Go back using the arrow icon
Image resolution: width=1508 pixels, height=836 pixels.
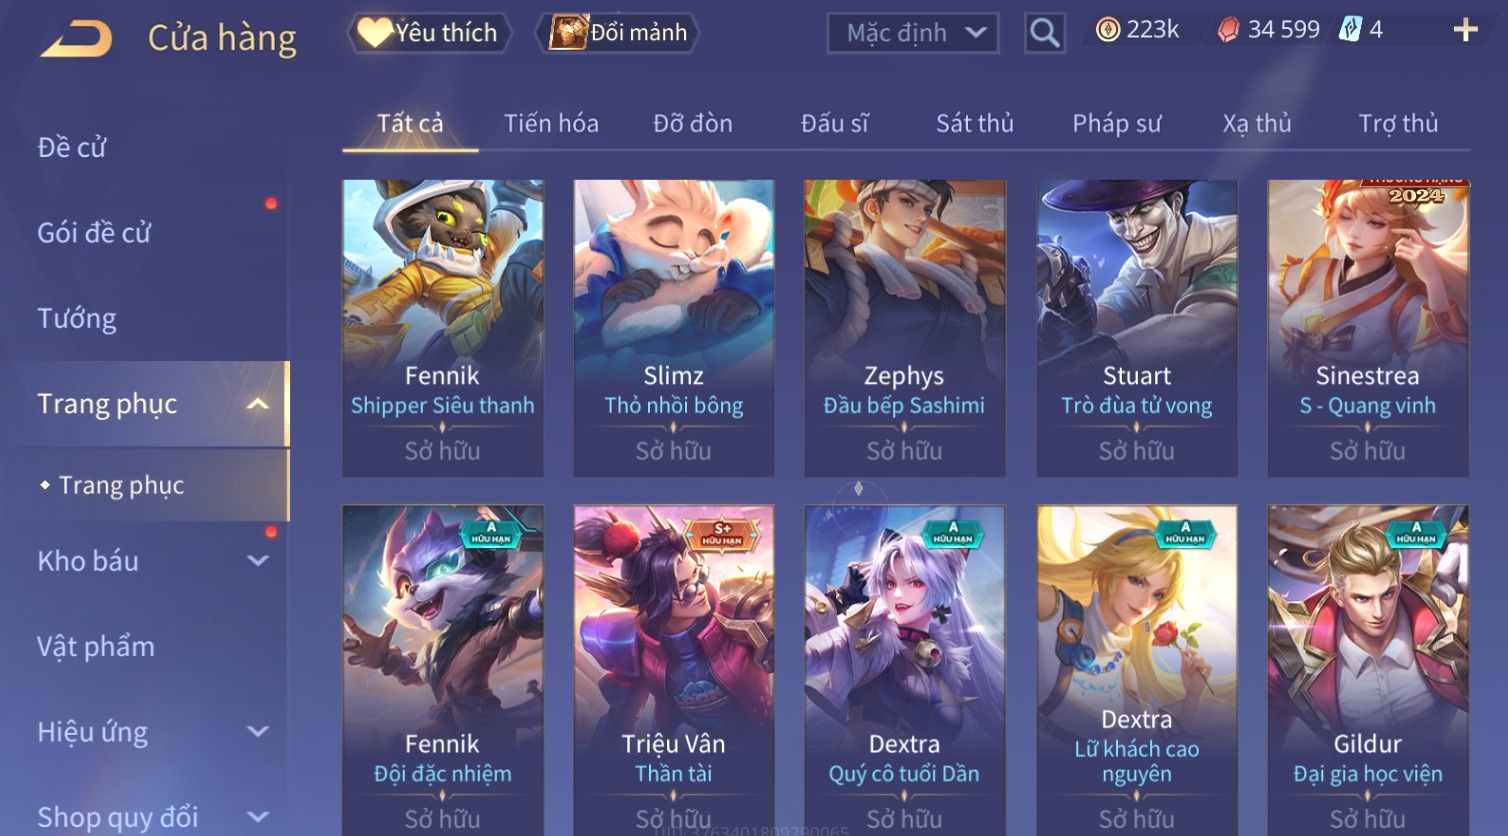[76, 38]
